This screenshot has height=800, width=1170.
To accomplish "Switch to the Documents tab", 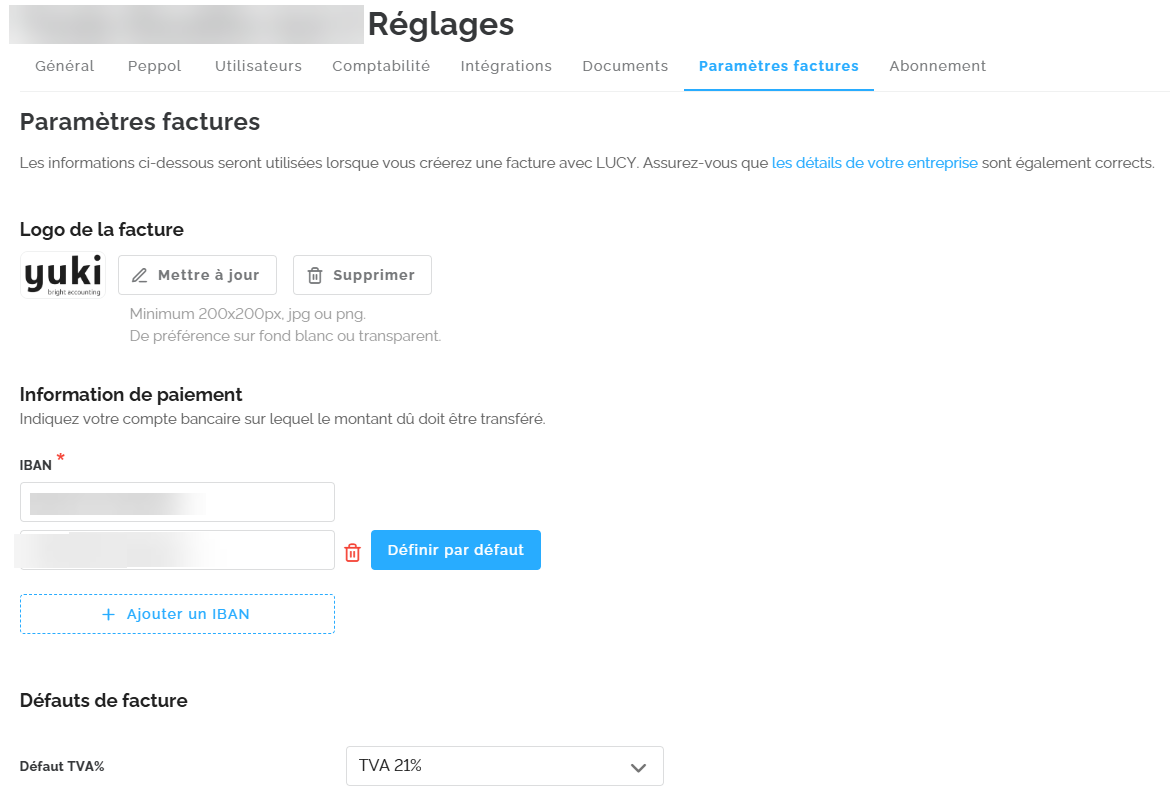I will pyautogui.click(x=625, y=66).
